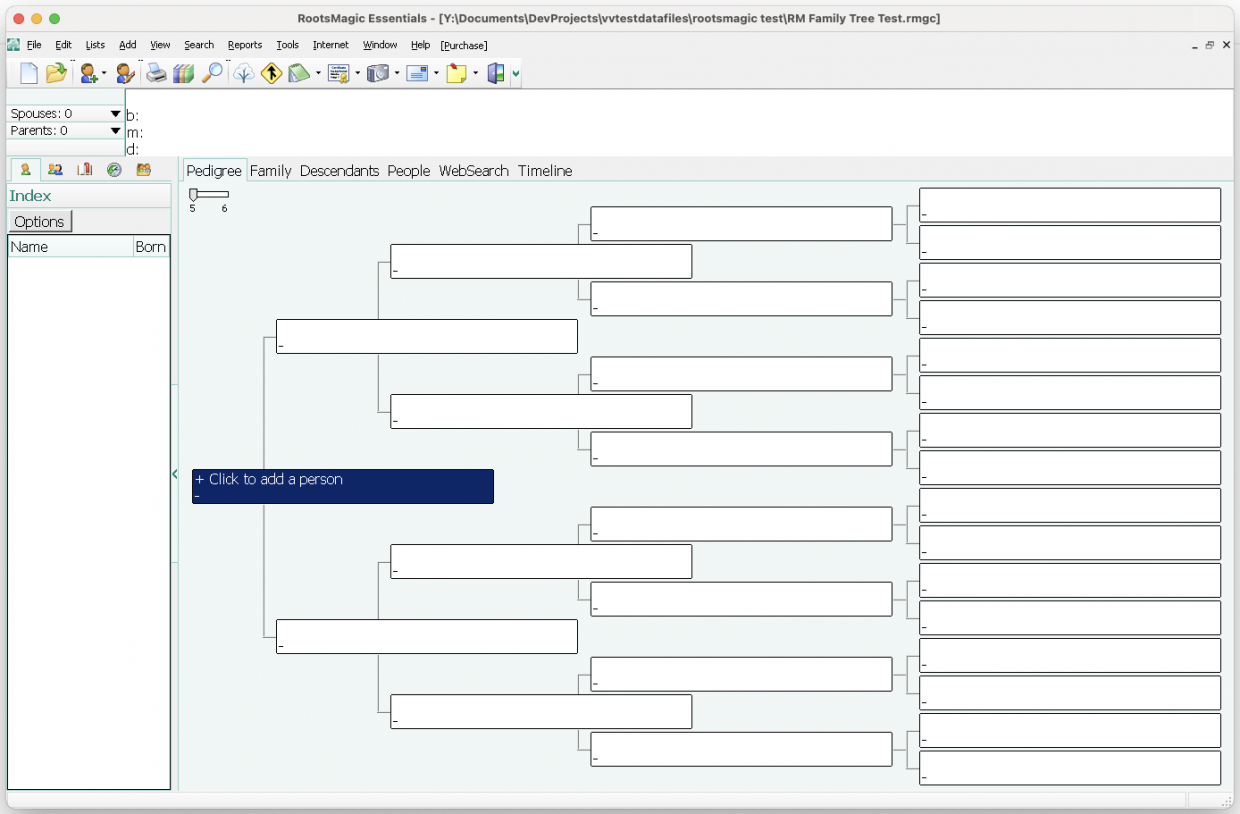1240x814 pixels.
Task: Open reports using the books icon
Action: coord(183,73)
